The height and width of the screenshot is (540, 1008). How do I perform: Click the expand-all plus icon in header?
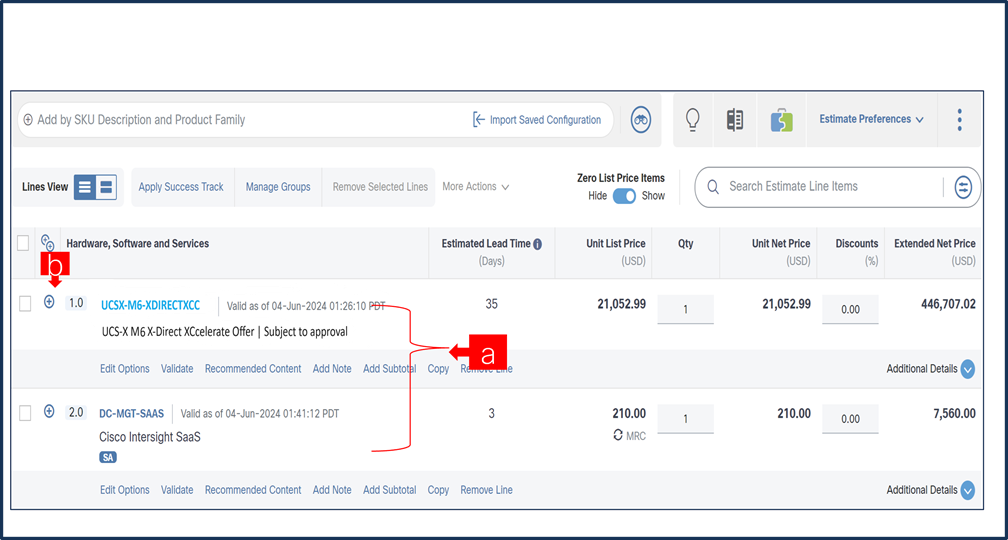click(x=48, y=243)
